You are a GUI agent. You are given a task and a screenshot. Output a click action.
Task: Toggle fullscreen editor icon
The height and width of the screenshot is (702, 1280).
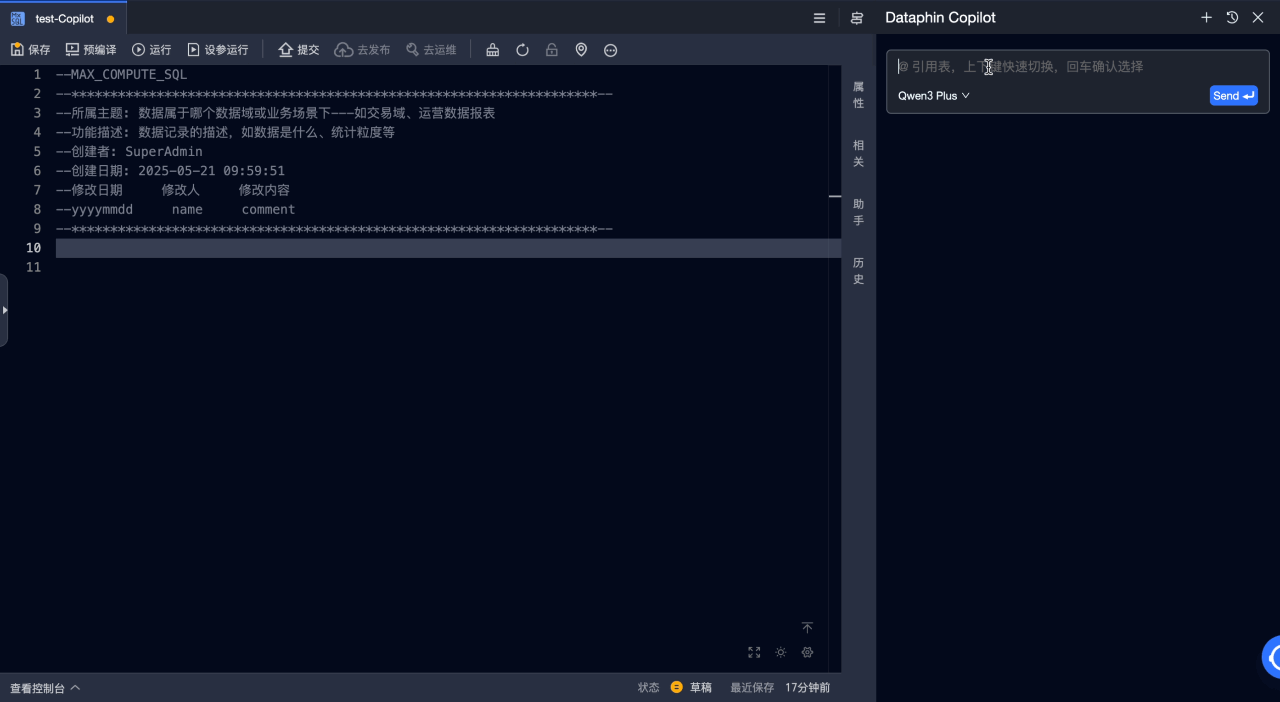(754, 652)
